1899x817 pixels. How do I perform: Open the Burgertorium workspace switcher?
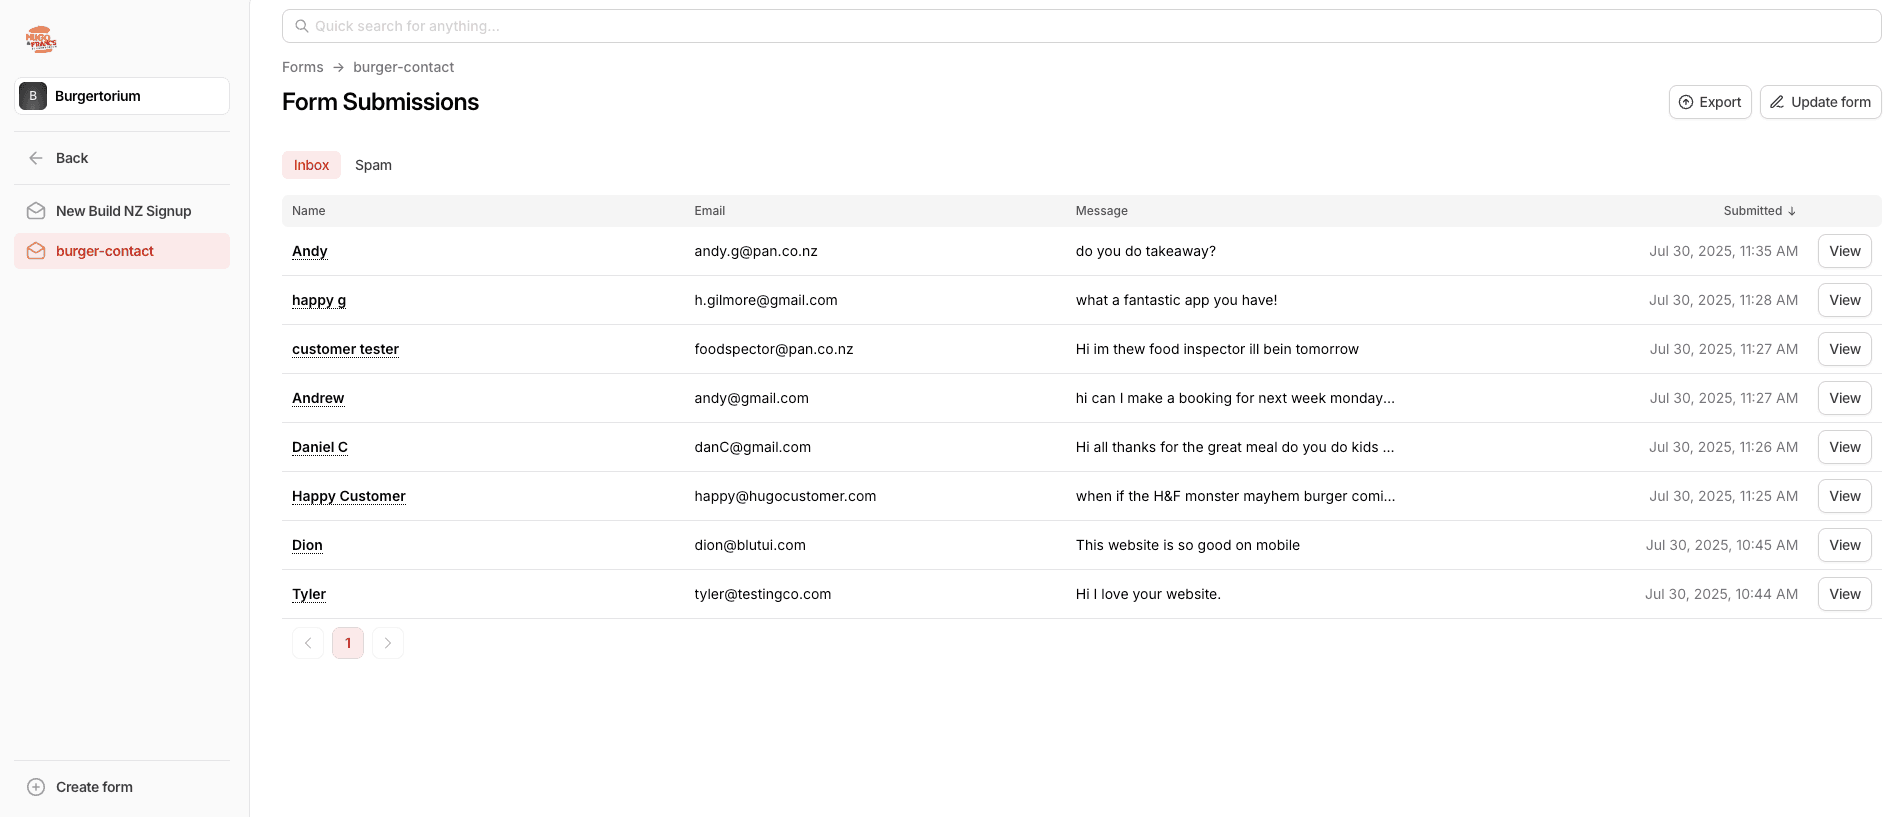pos(122,96)
